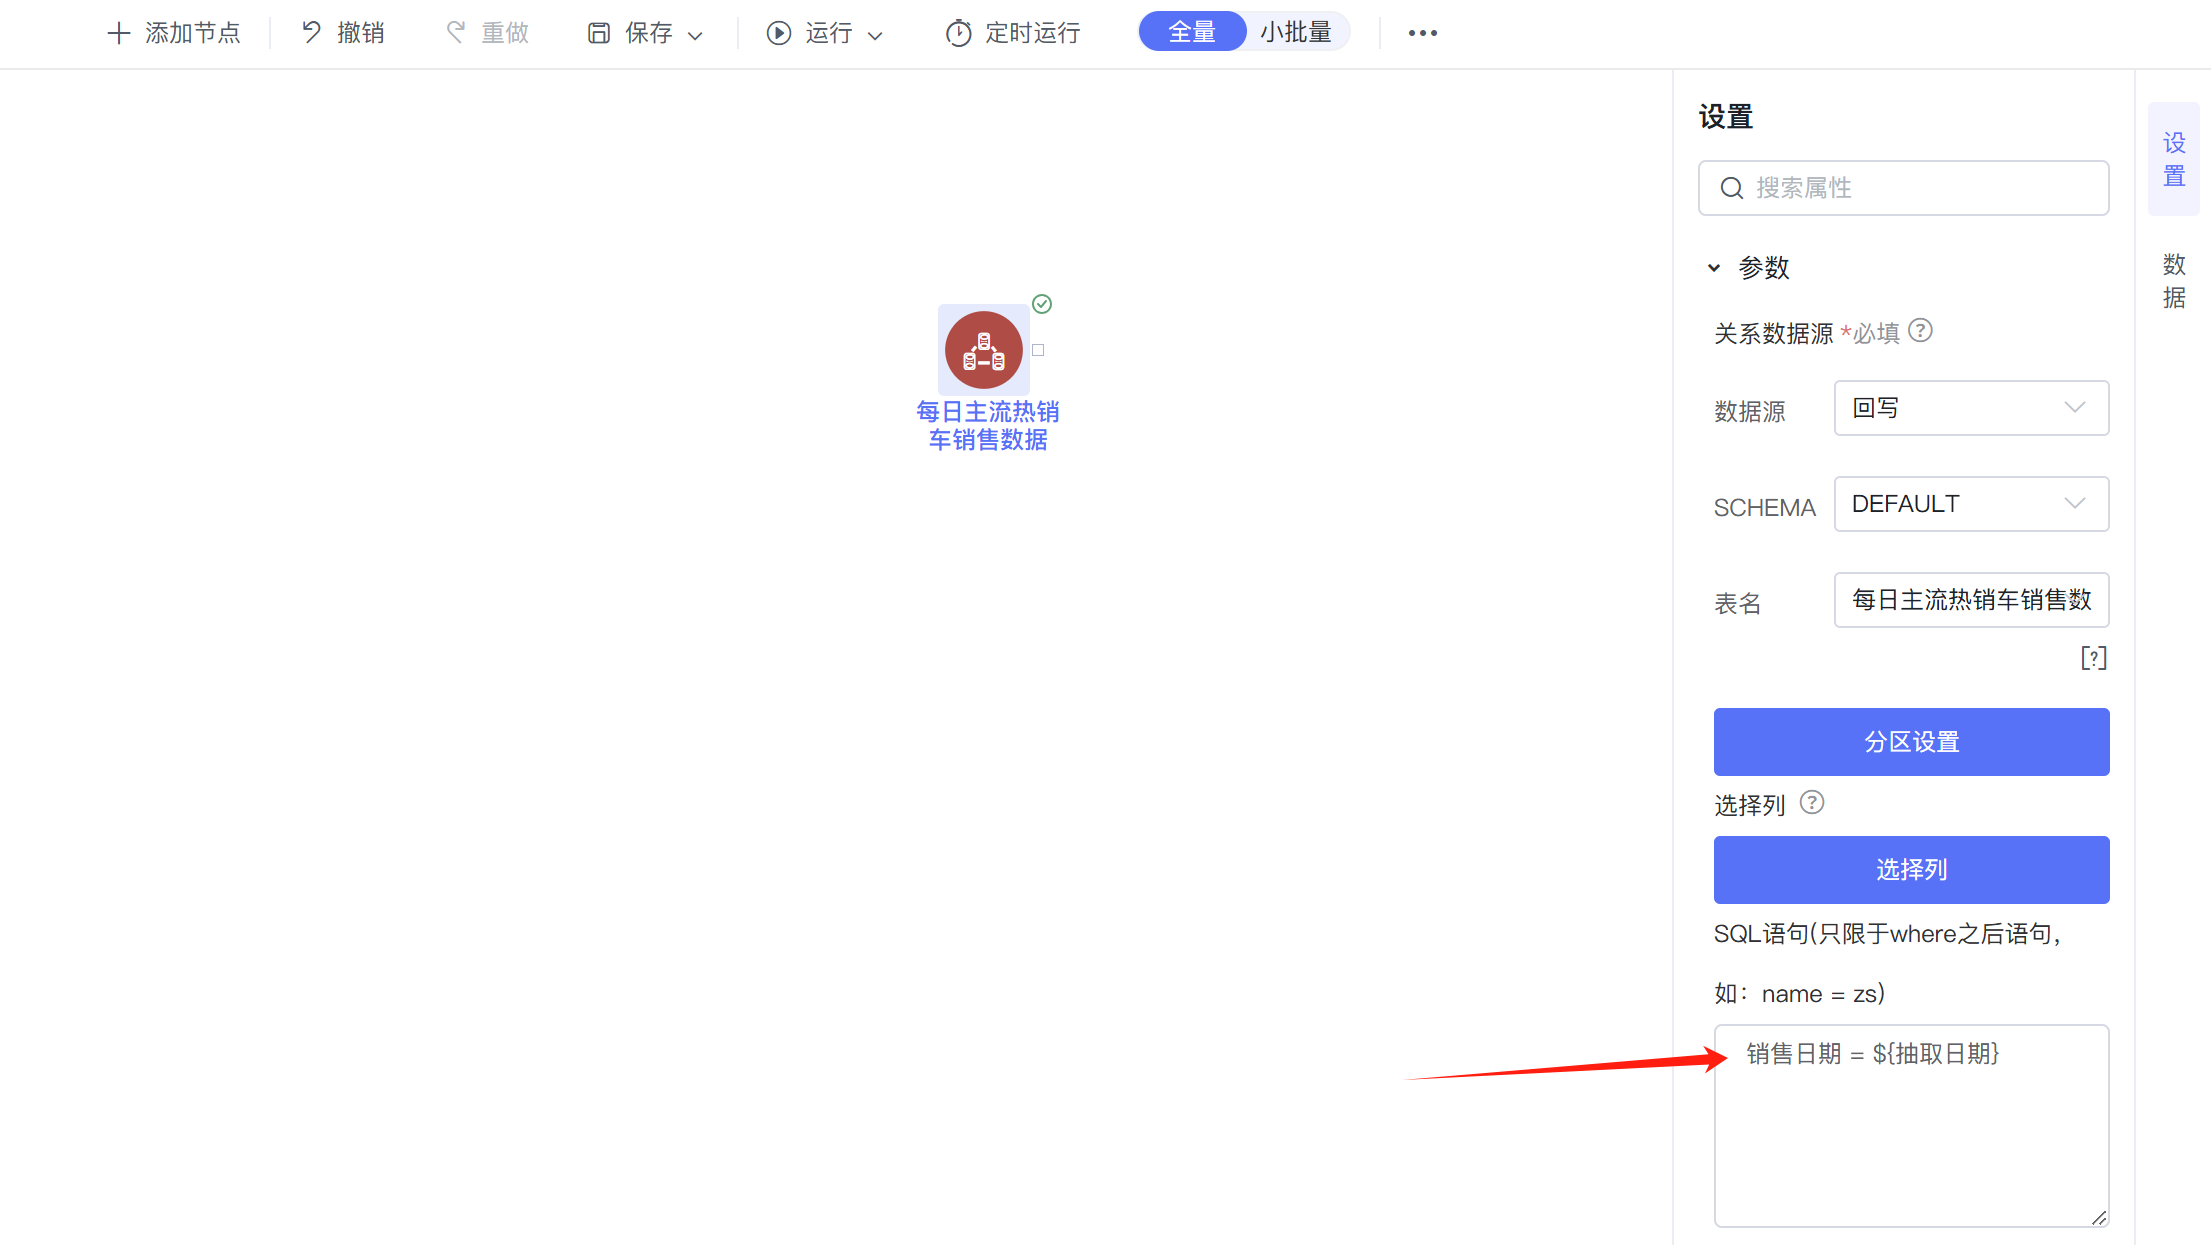The width and height of the screenshot is (2211, 1245).
Task: Open 定时运行 scheduled run
Action: tap(1013, 33)
